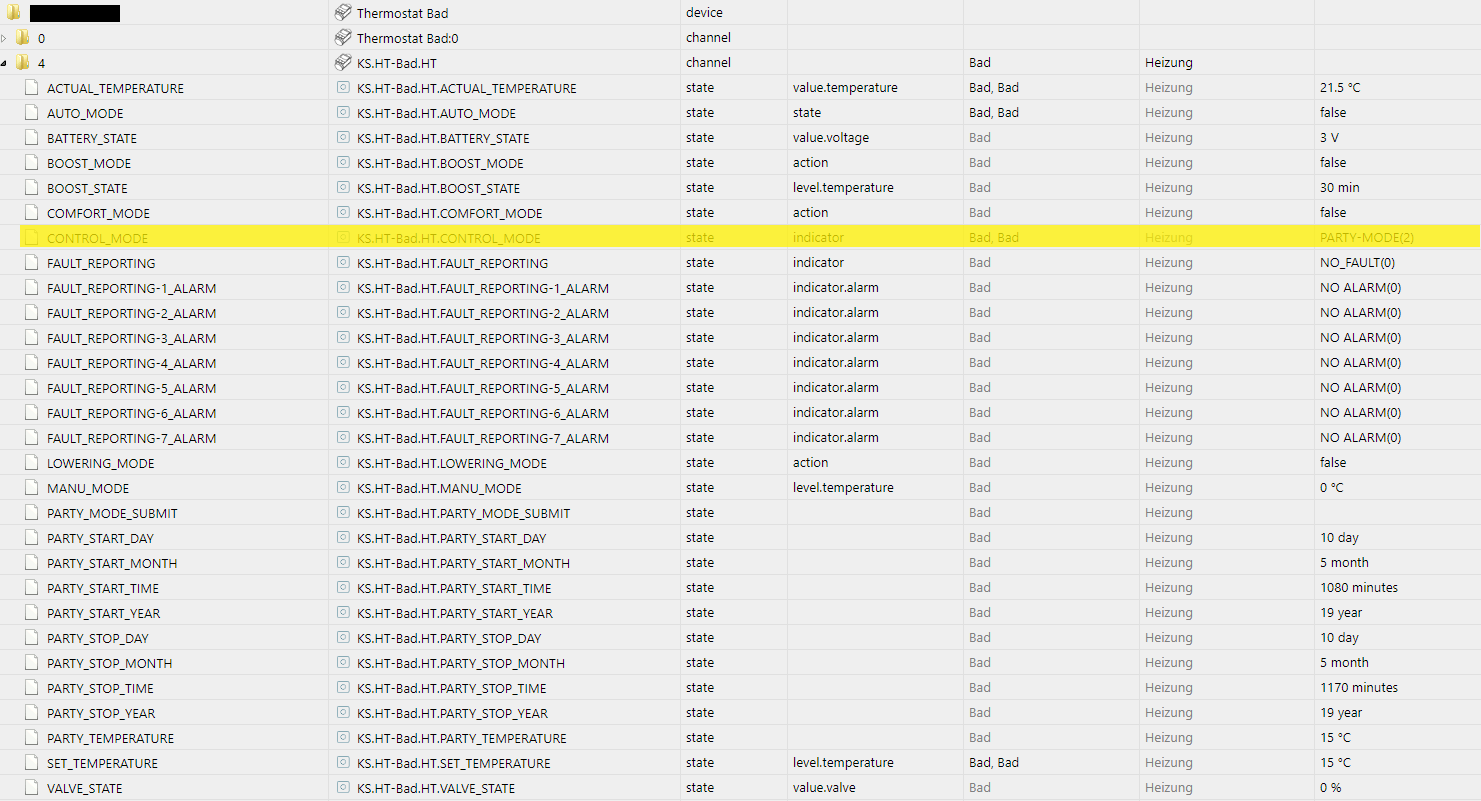The image size is (1481, 801).
Task: Click the value NO_FAULT(0)
Action: [1358, 263]
